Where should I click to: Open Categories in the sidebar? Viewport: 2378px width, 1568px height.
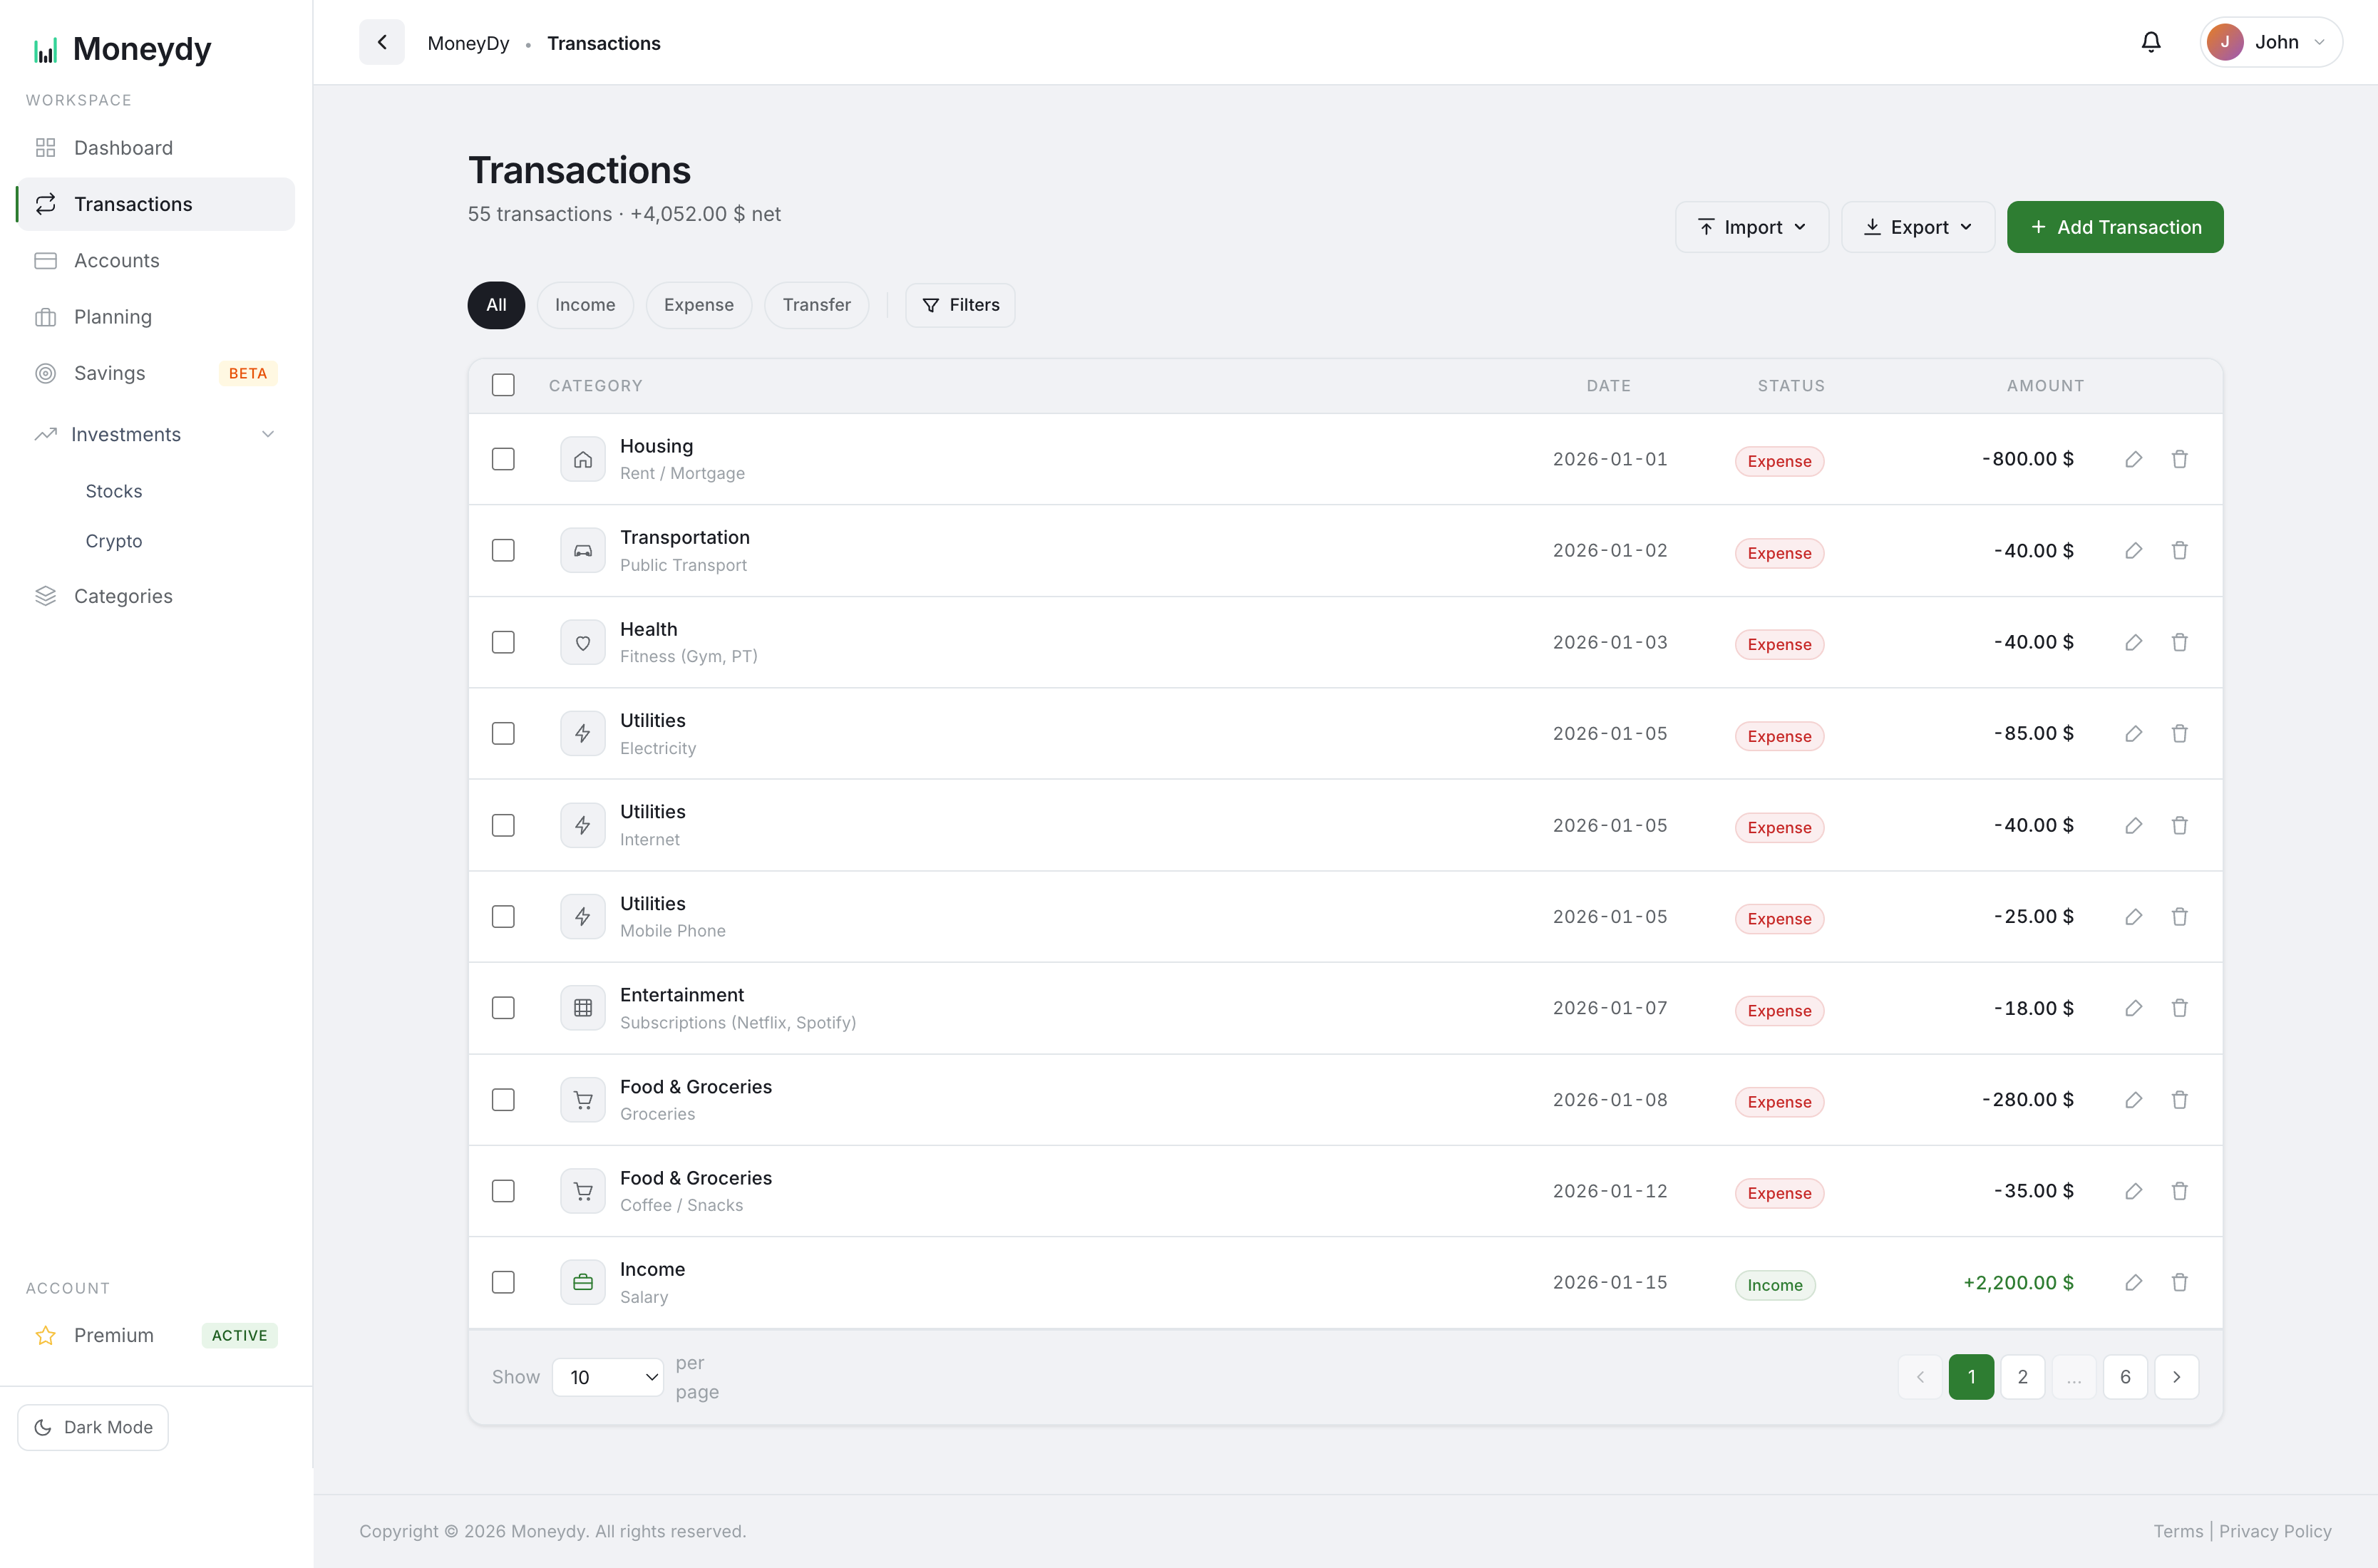[x=156, y=596]
